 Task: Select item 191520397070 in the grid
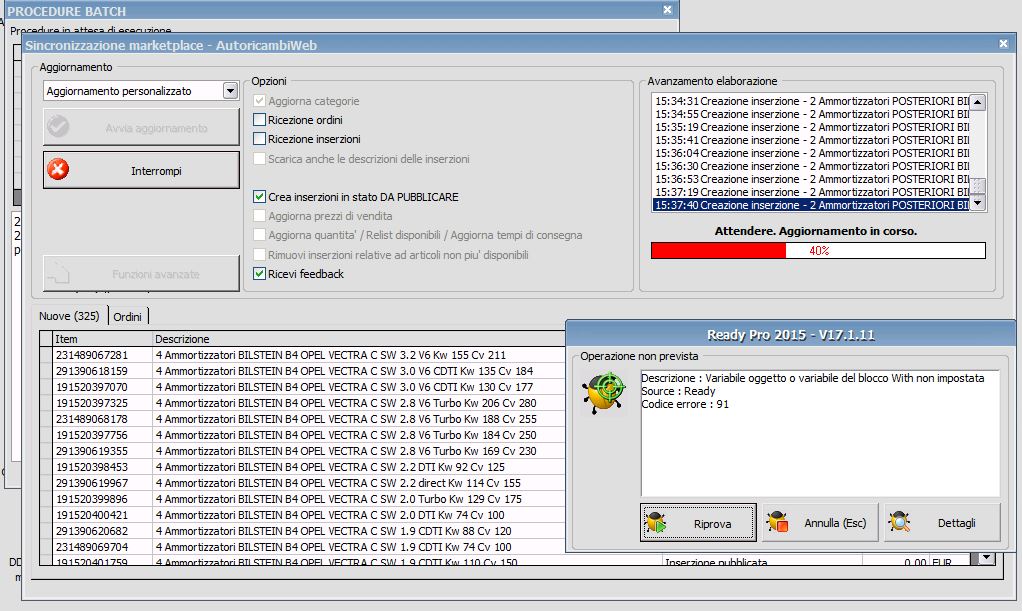click(92, 387)
